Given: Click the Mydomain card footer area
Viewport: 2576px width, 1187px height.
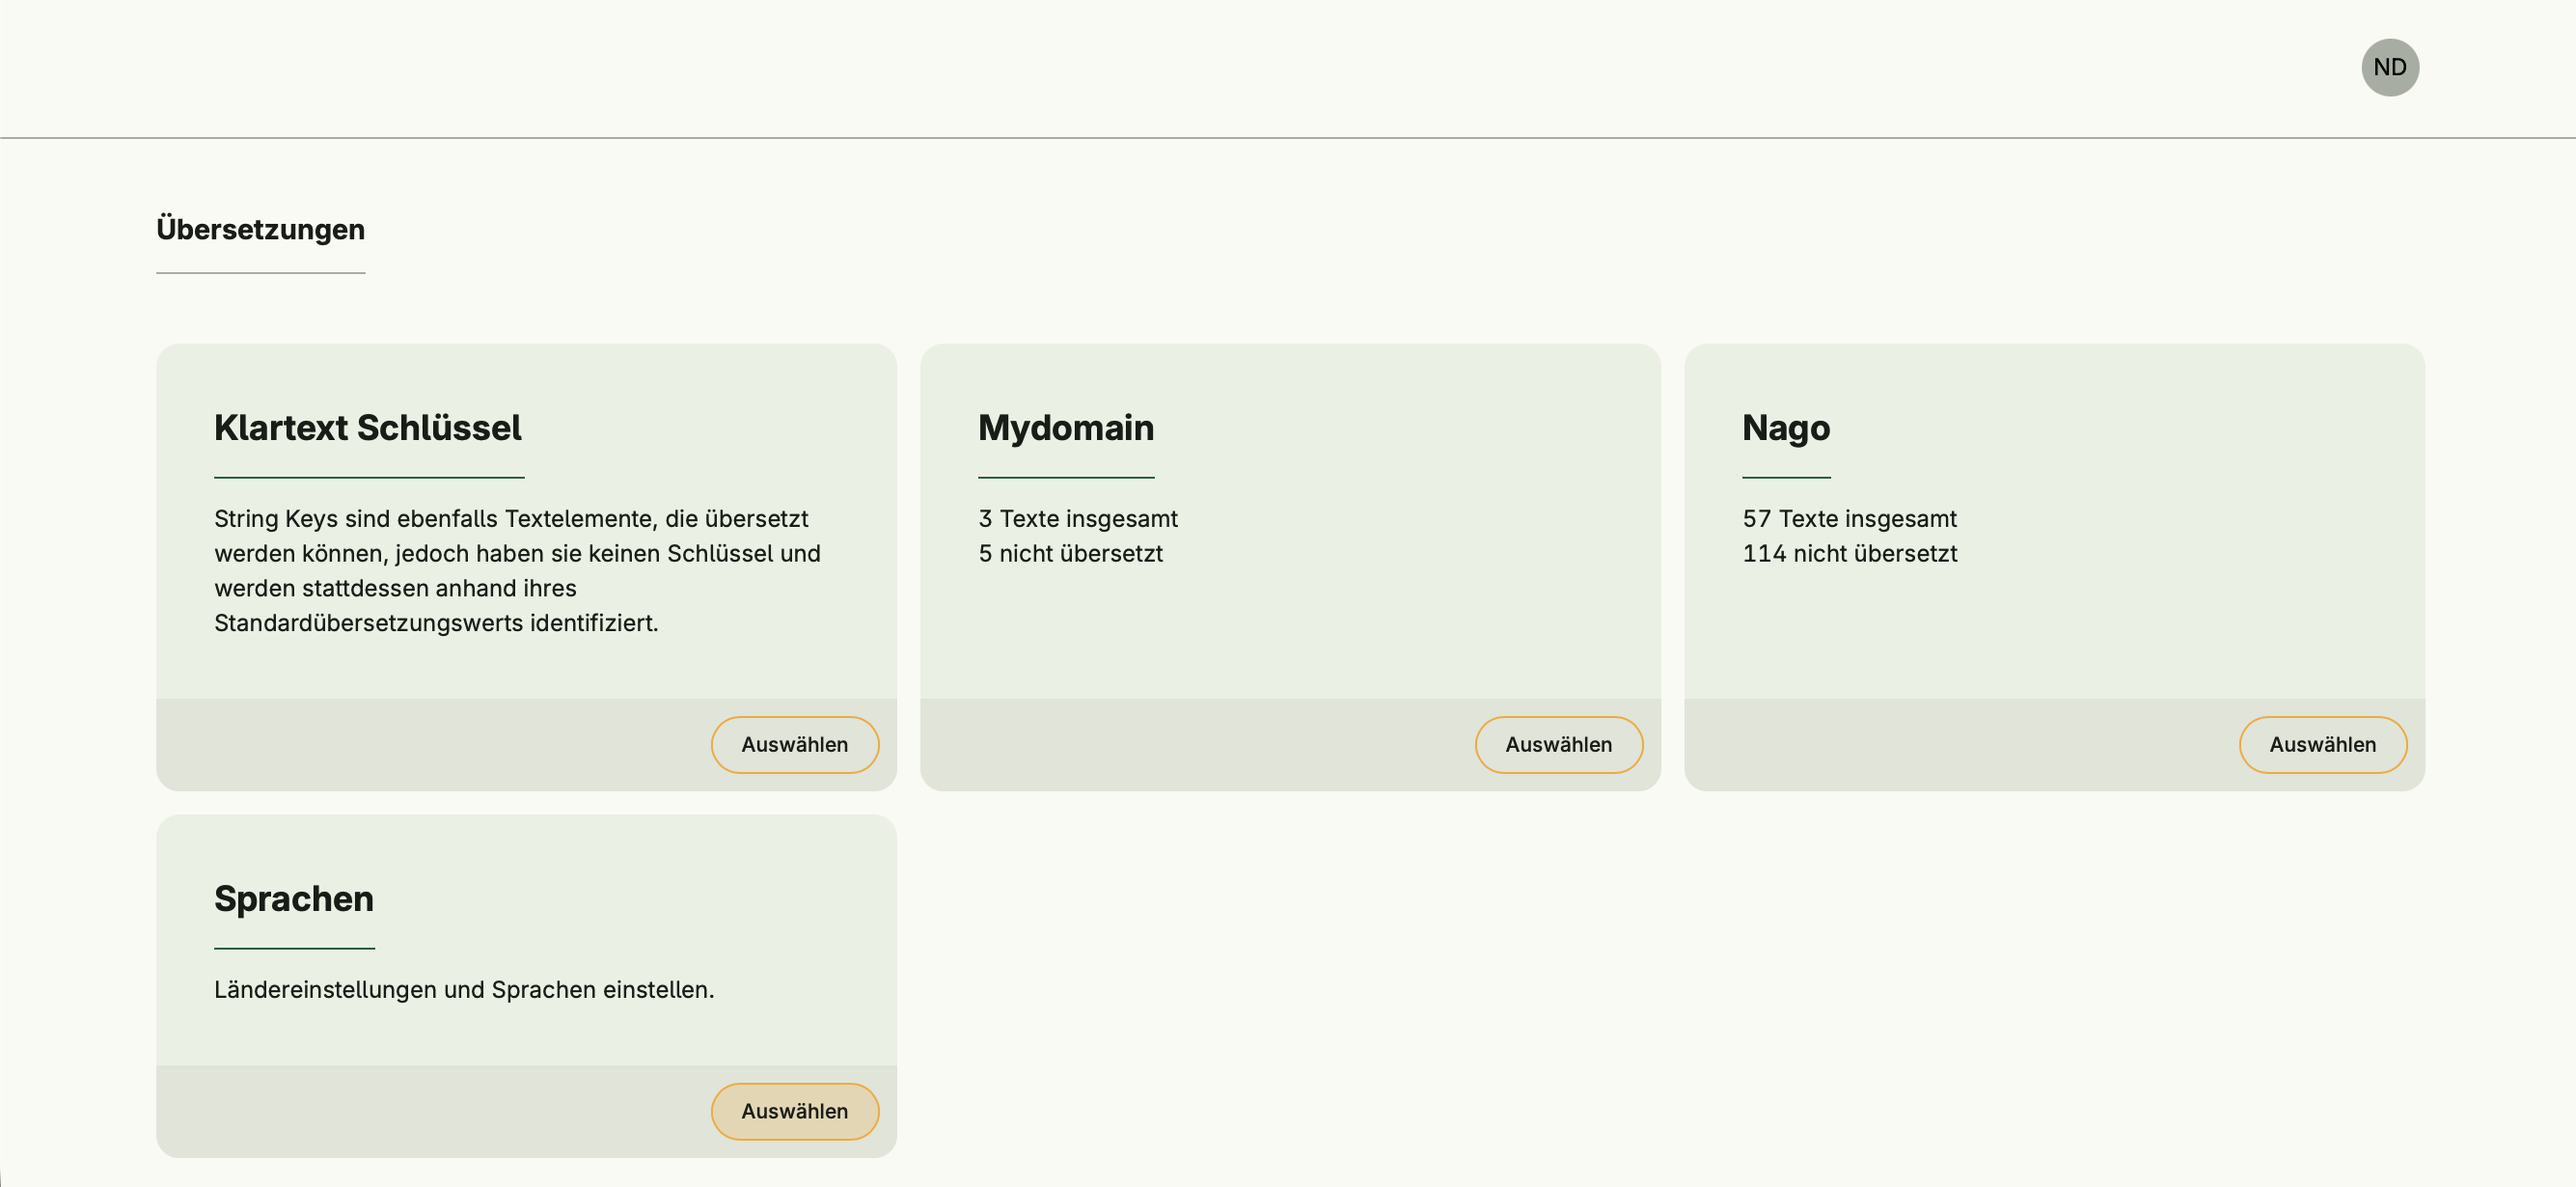Looking at the screenshot, I should click(1190, 744).
